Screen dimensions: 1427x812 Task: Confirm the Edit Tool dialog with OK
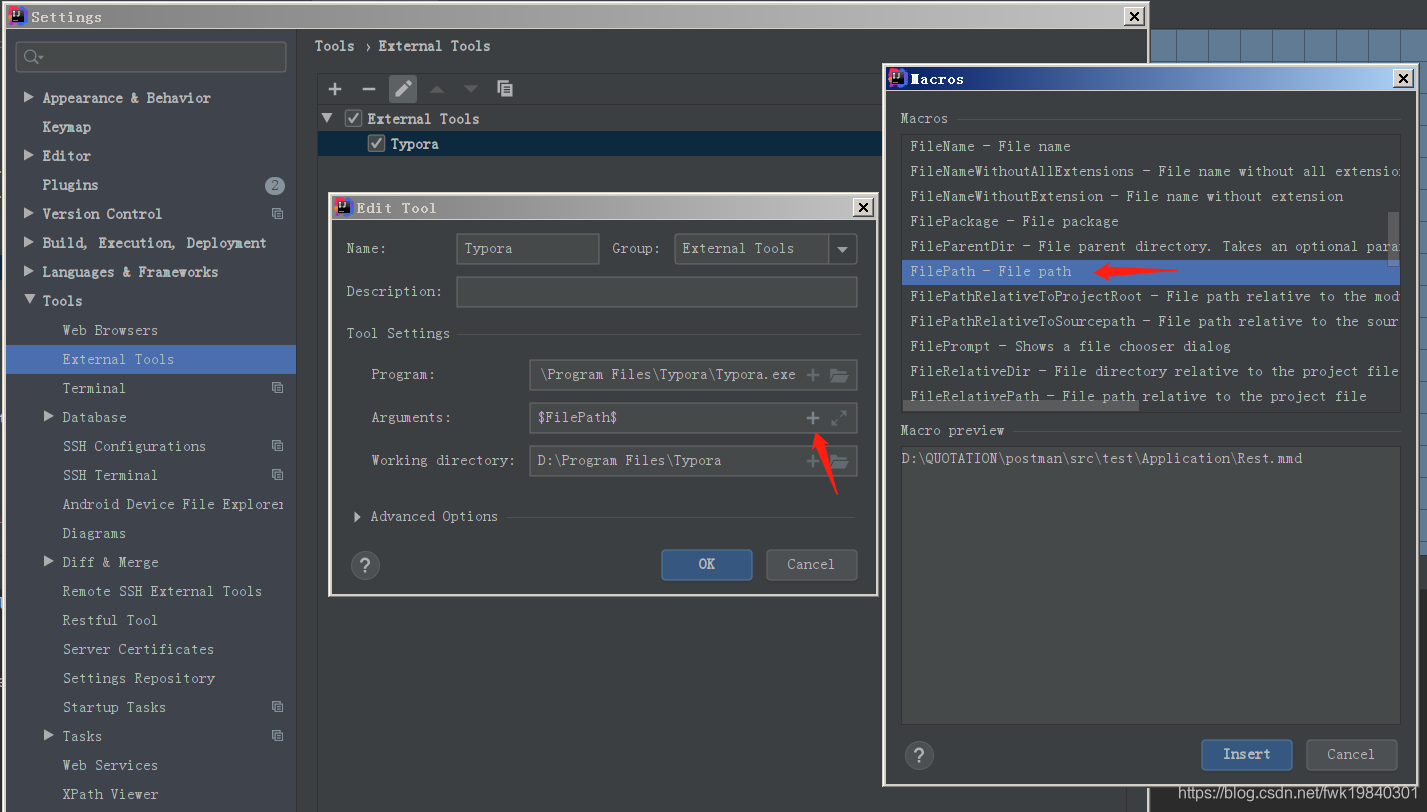click(706, 565)
